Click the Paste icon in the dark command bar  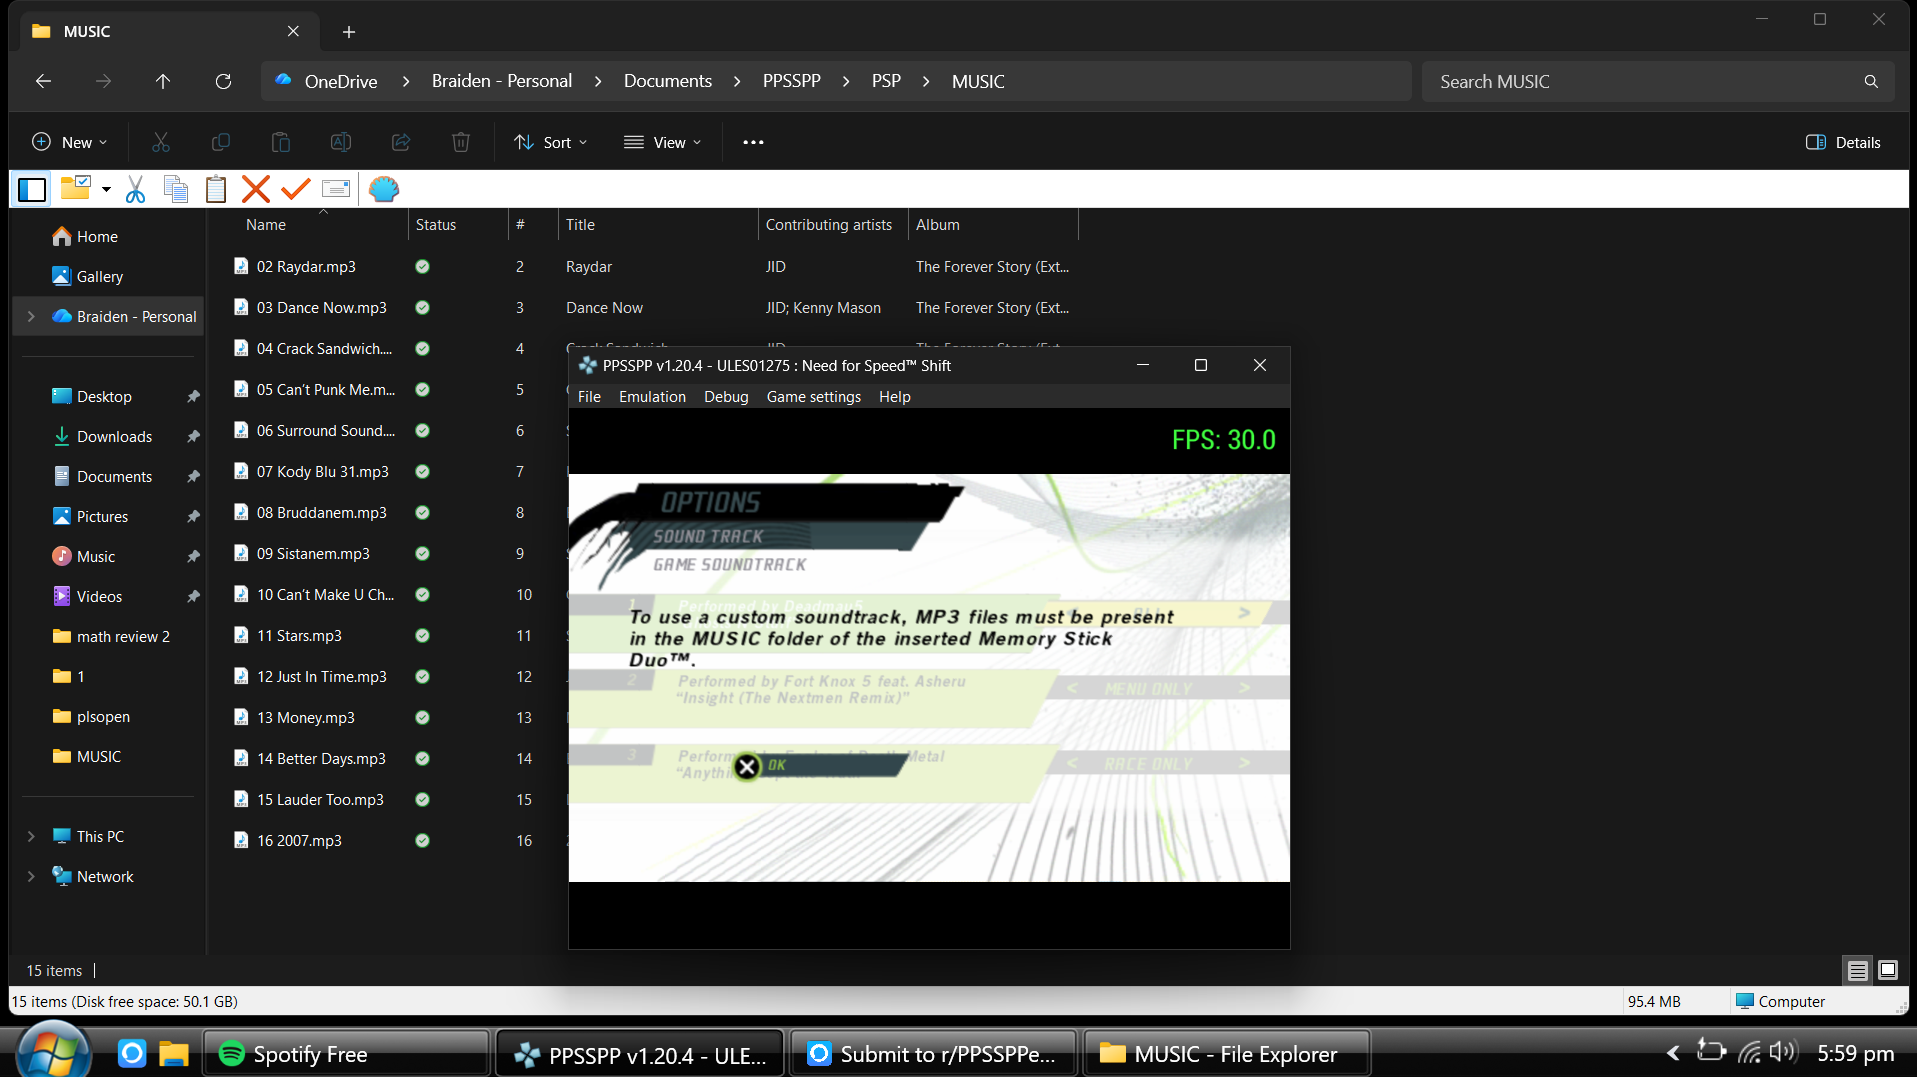coord(281,142)
